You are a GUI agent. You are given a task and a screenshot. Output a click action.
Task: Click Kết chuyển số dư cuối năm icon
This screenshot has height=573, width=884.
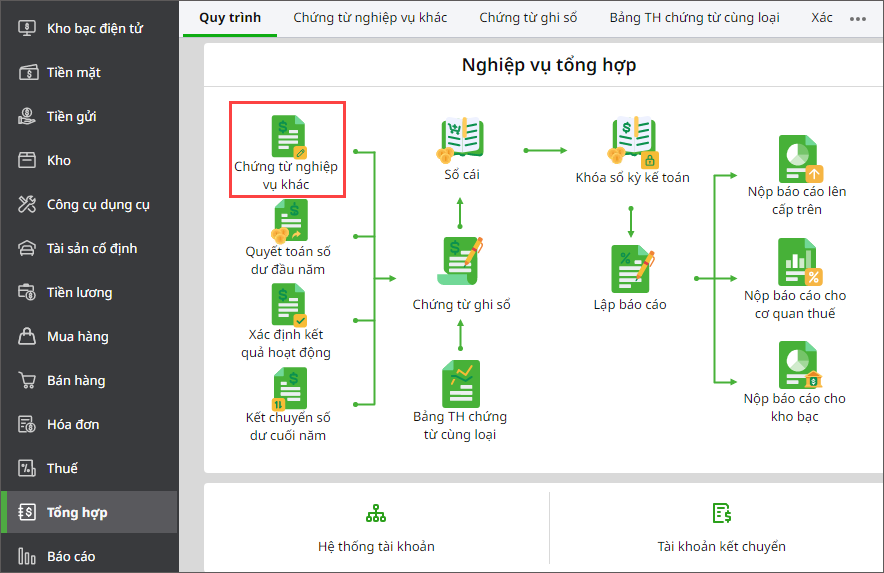pos(289,389)
